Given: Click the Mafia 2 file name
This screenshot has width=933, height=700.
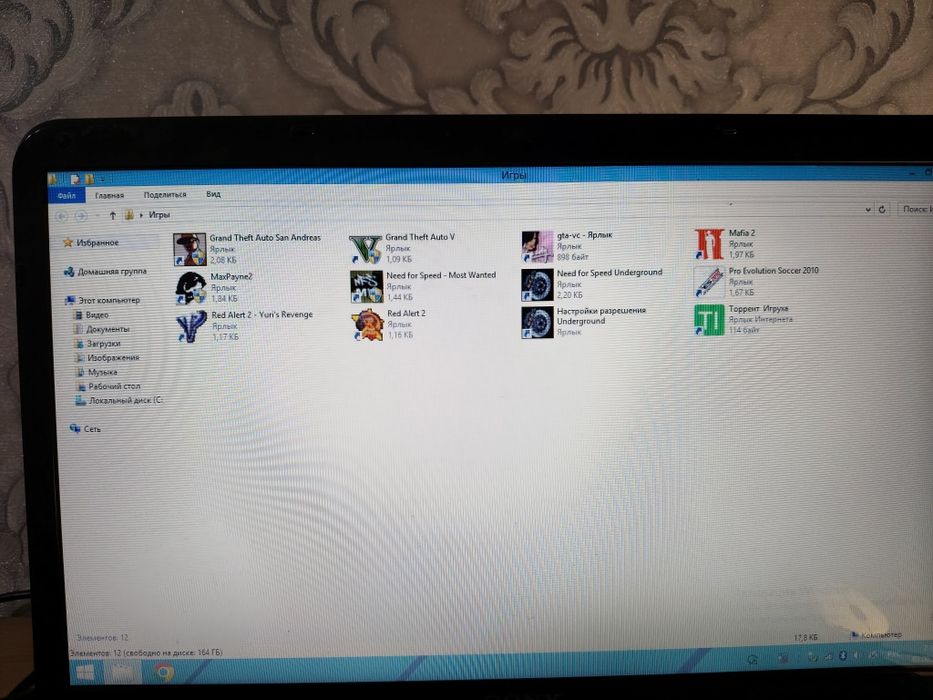Looking at the screenshot, I should tap(741, 233).
